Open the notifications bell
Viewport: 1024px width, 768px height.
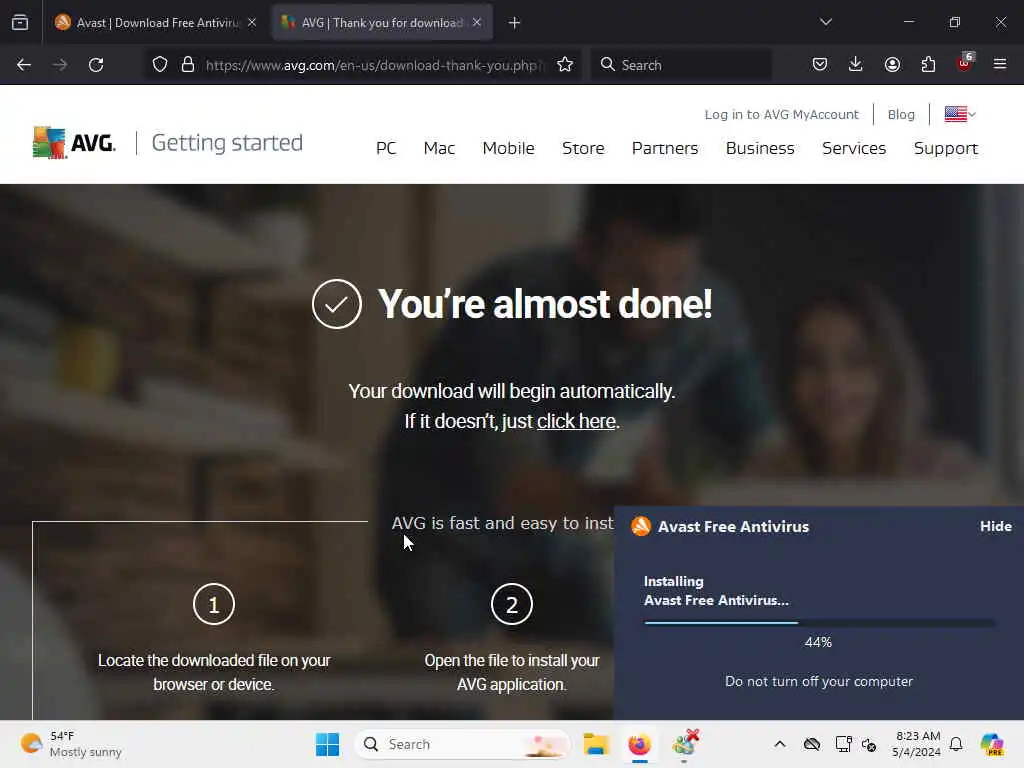point(956,744)
